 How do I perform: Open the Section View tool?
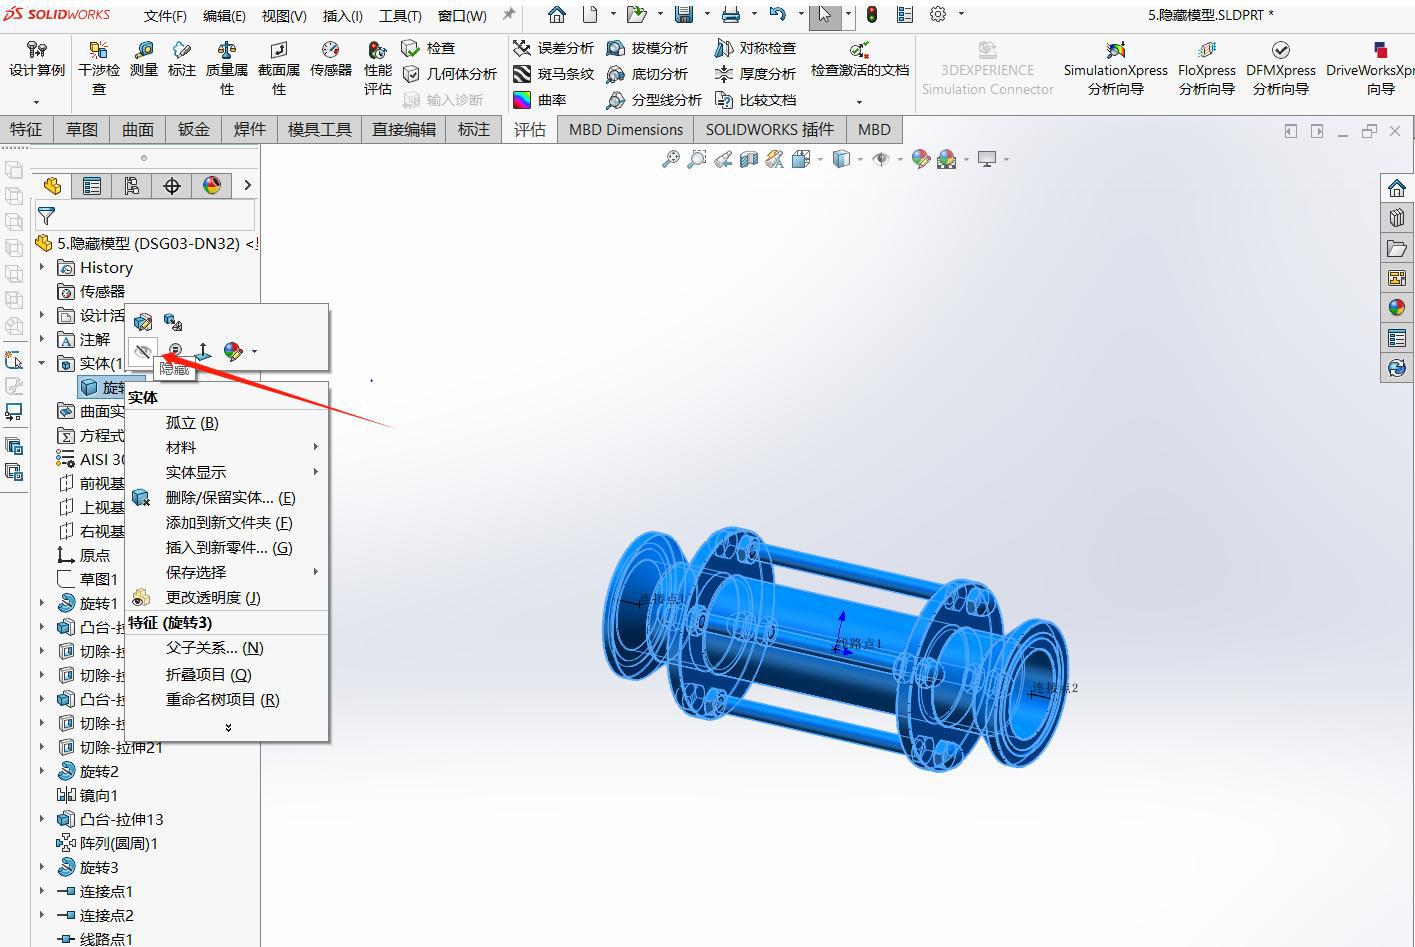point(748,158)
